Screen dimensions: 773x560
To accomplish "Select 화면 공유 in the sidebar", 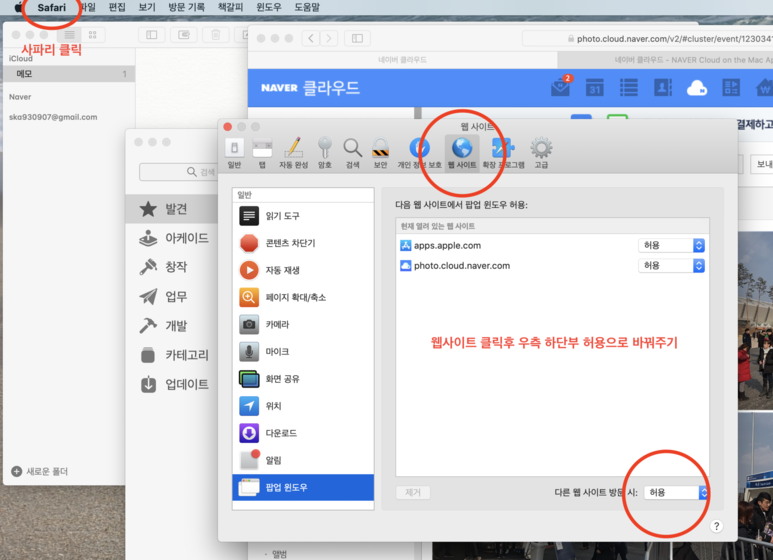I will (x=303, y=379).
